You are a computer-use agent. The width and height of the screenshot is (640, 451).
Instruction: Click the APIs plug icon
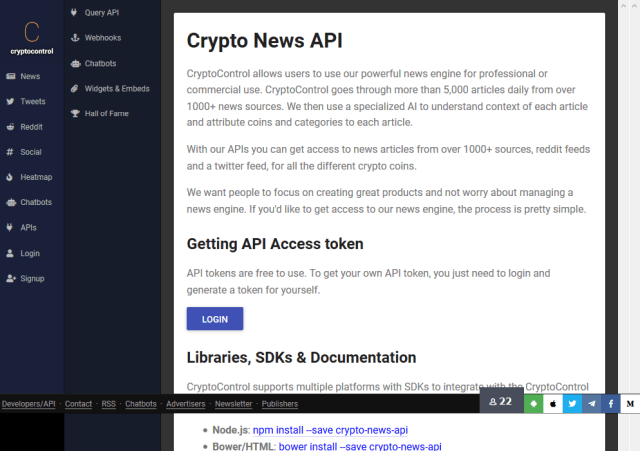click(10, 228)
